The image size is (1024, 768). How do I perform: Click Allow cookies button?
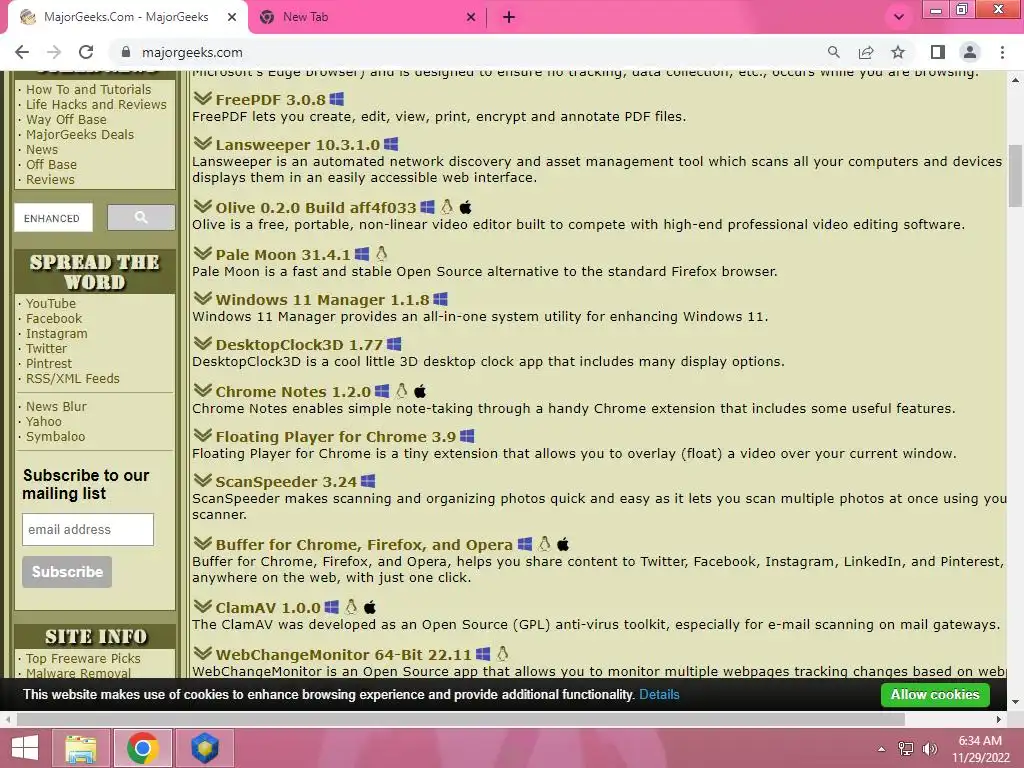[935, 694]
